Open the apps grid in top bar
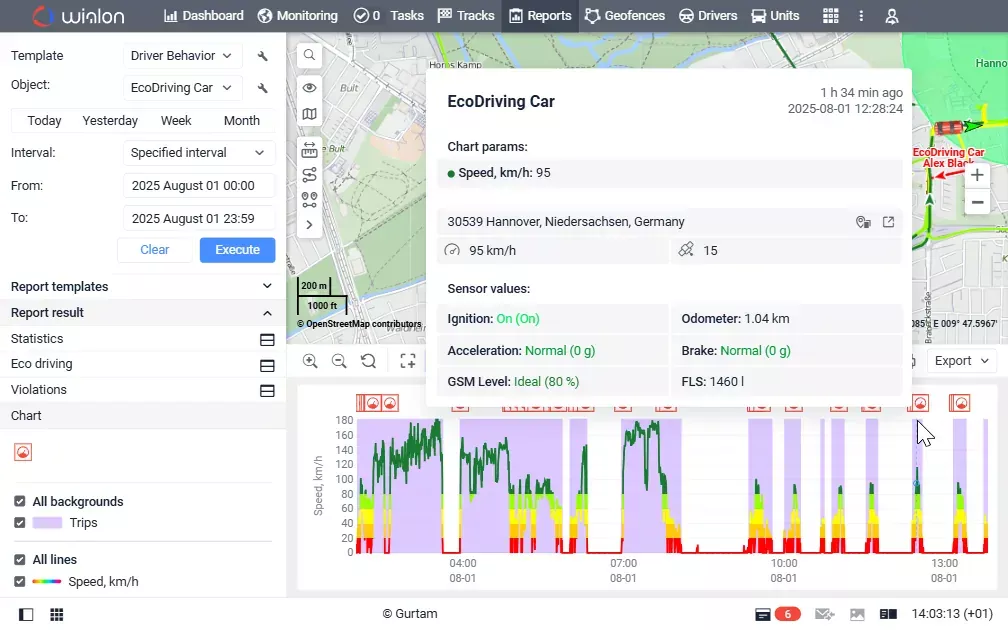Image resolution: width=1008 pixels, height=630 pixels. point(831,16)
